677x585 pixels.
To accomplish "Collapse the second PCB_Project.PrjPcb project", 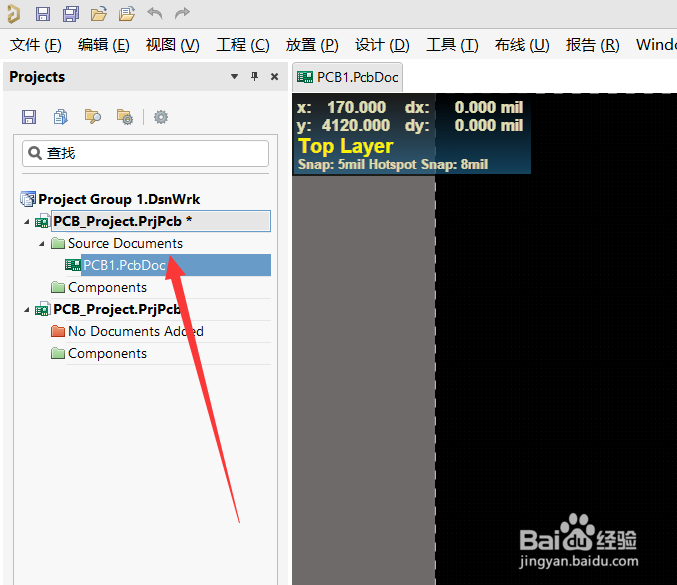I will pyautogui.click(x=27, y=310).
